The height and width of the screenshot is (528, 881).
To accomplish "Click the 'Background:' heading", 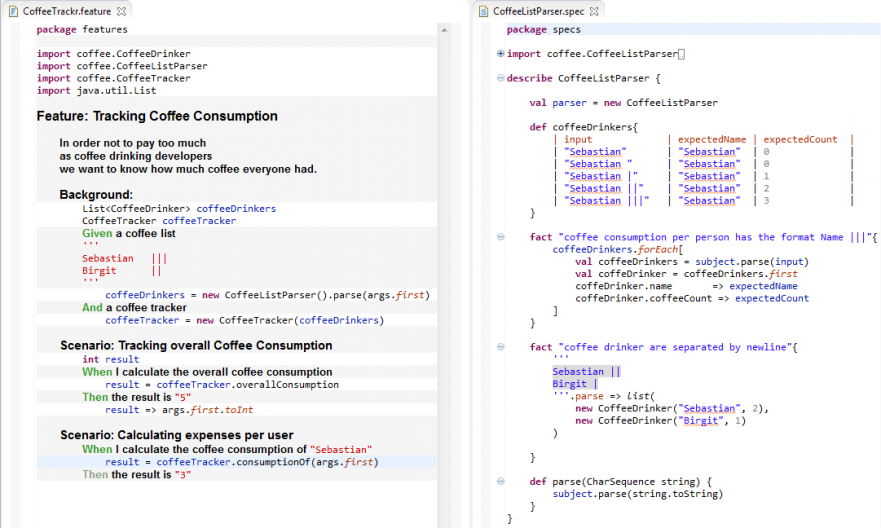I will tap(96, 195).
